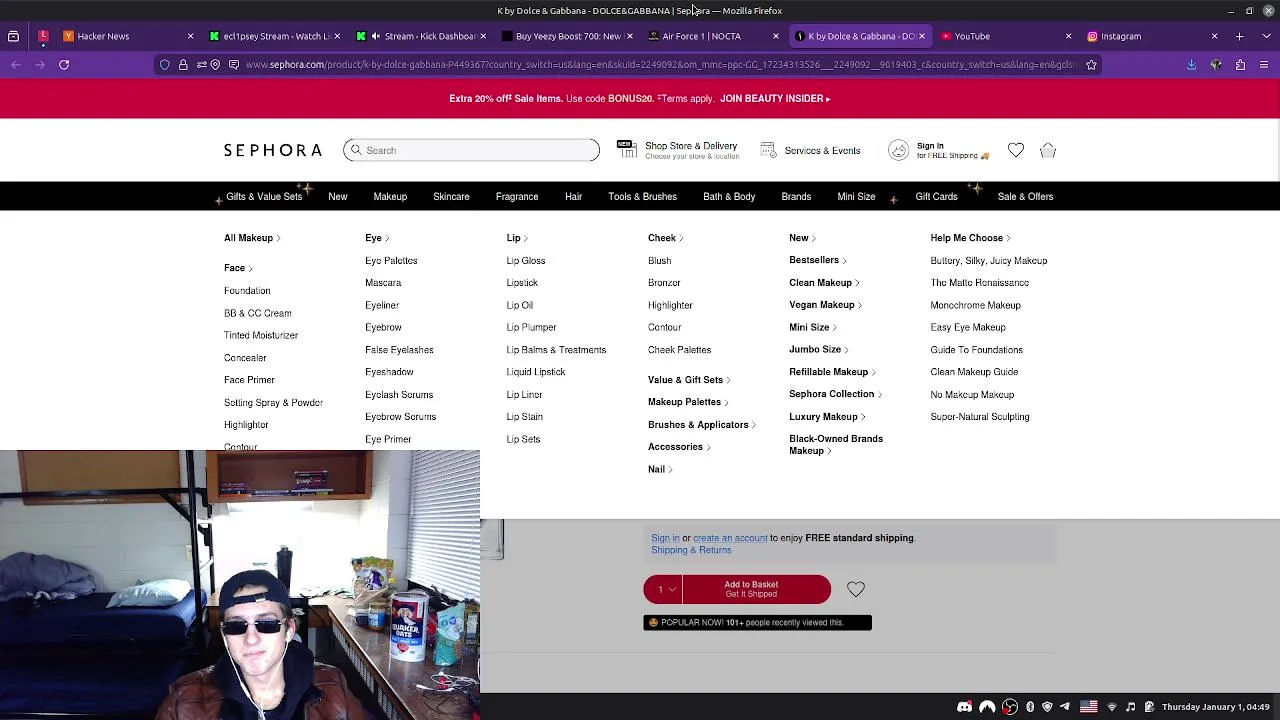The height and width of the screenshot is (720, 1280).
Task: Expand the All Makeup category
Action: point(252,238)
